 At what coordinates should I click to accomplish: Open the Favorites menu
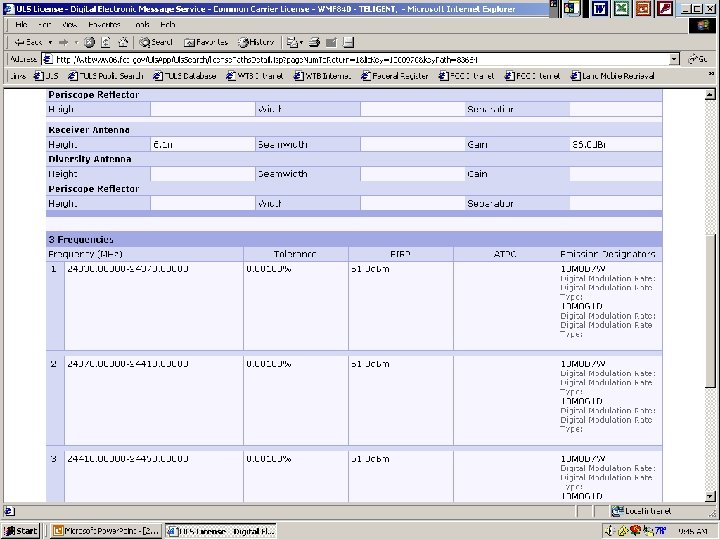pos(104,25)
